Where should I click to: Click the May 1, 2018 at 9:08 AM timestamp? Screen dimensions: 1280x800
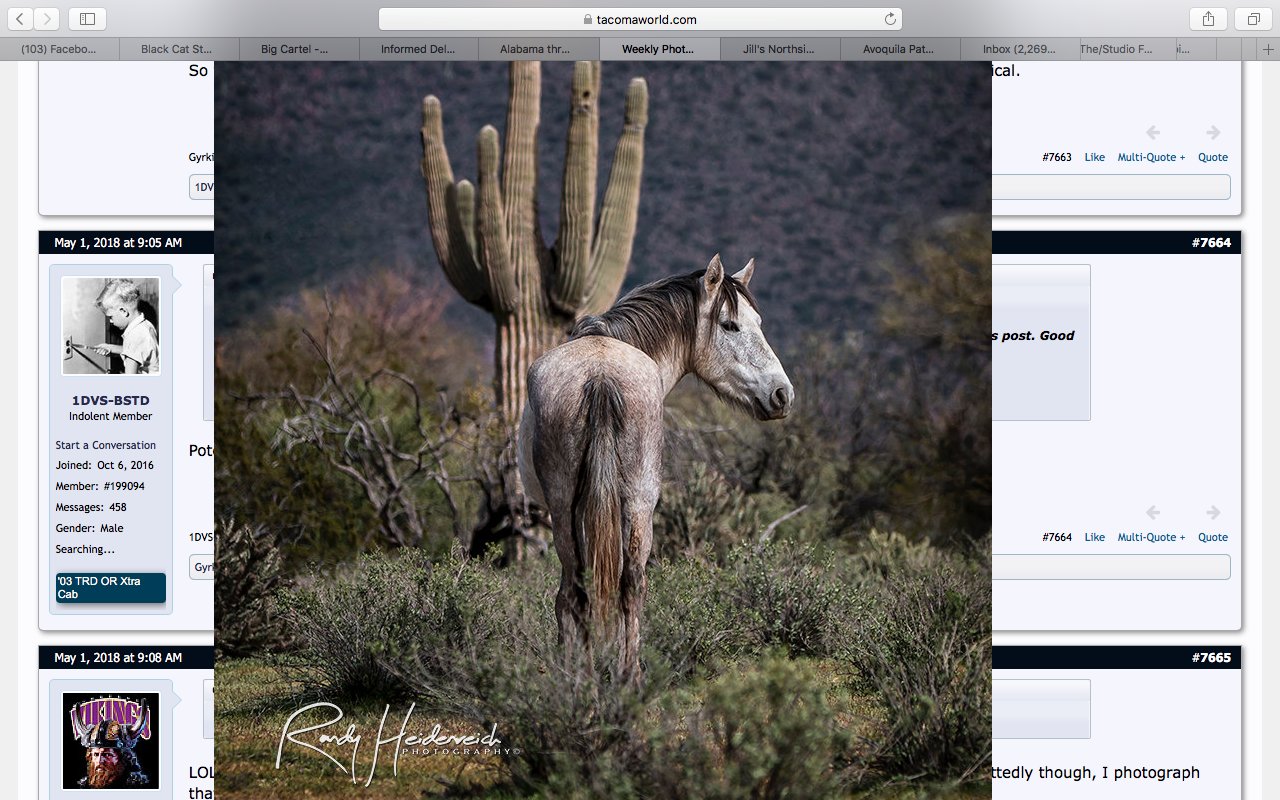pyautogui.click(x=118, y=658)
